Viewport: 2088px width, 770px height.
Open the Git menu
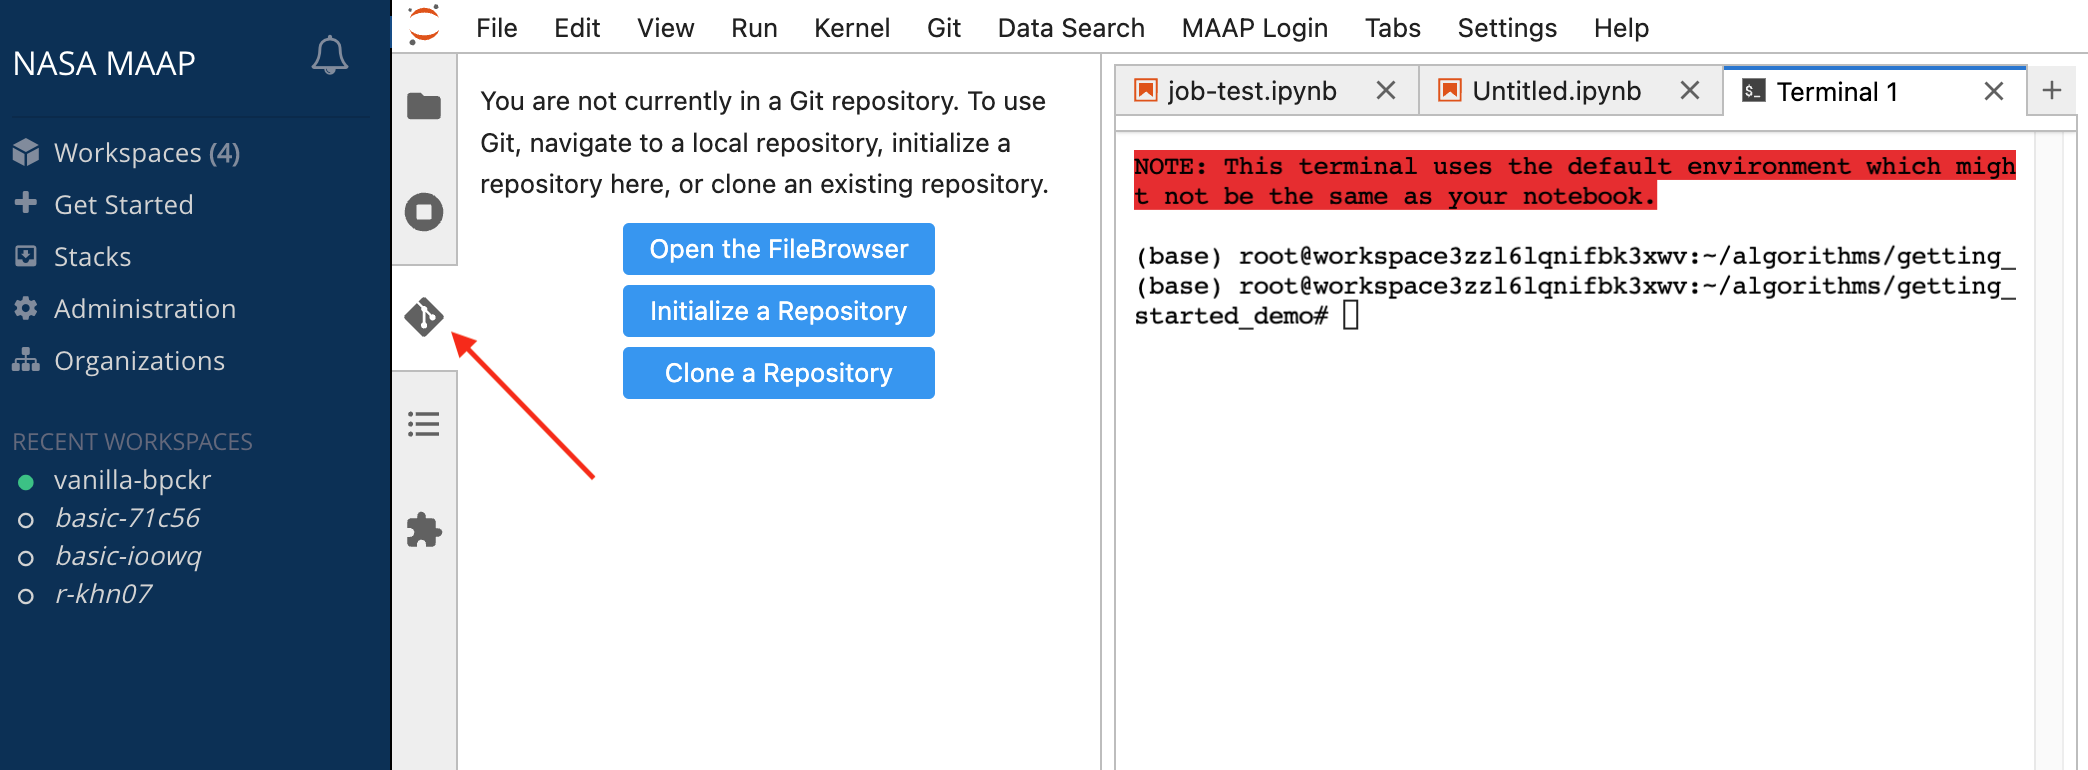click(944, 28)
